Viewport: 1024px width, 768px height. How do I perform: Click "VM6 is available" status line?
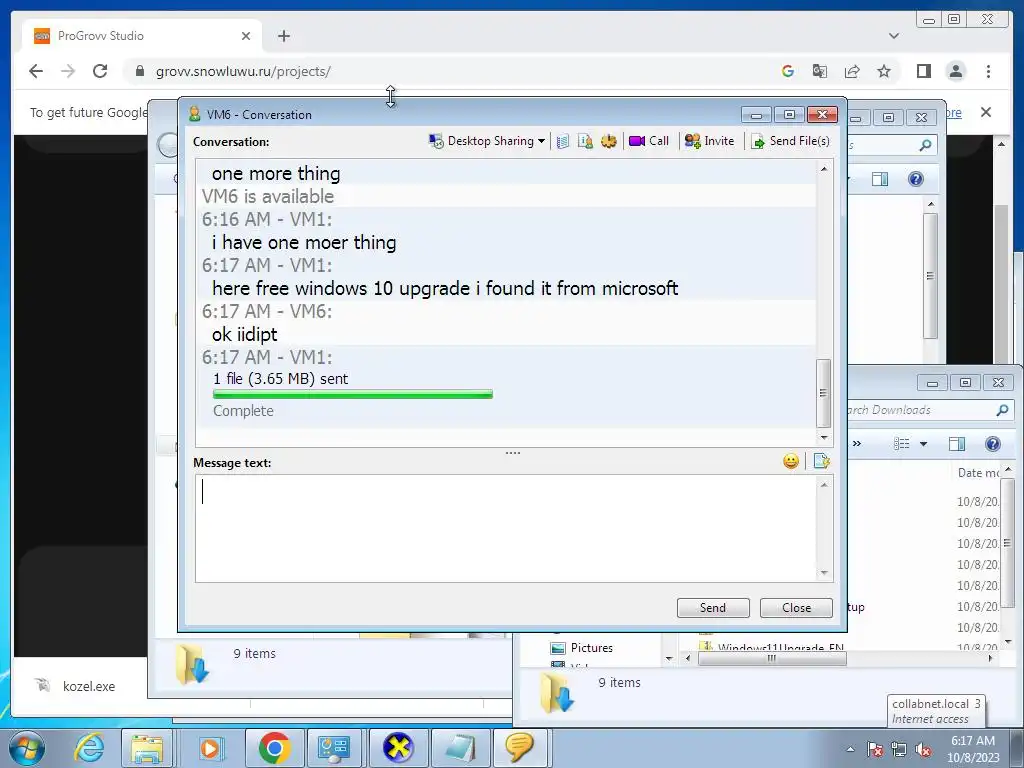coord(268,197)
